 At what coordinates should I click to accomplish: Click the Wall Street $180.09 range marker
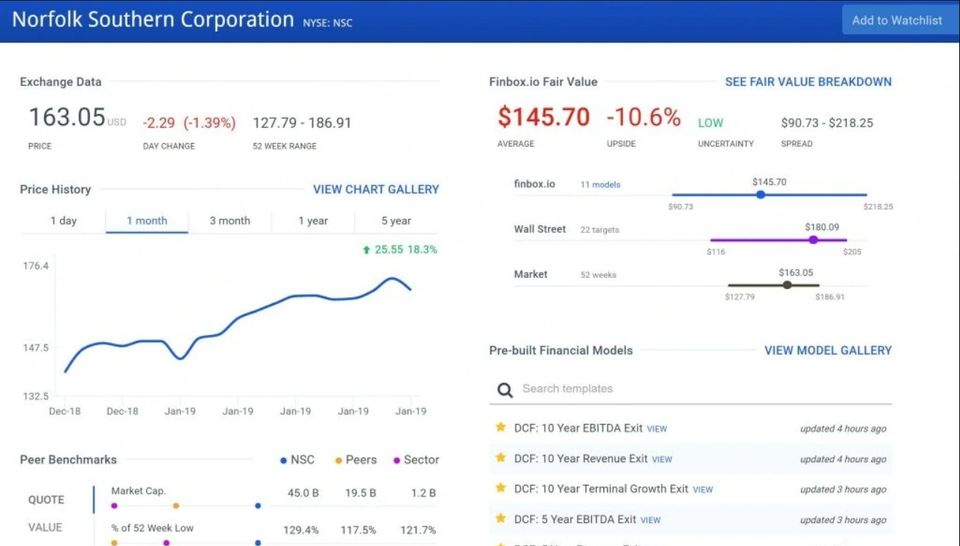813,240
